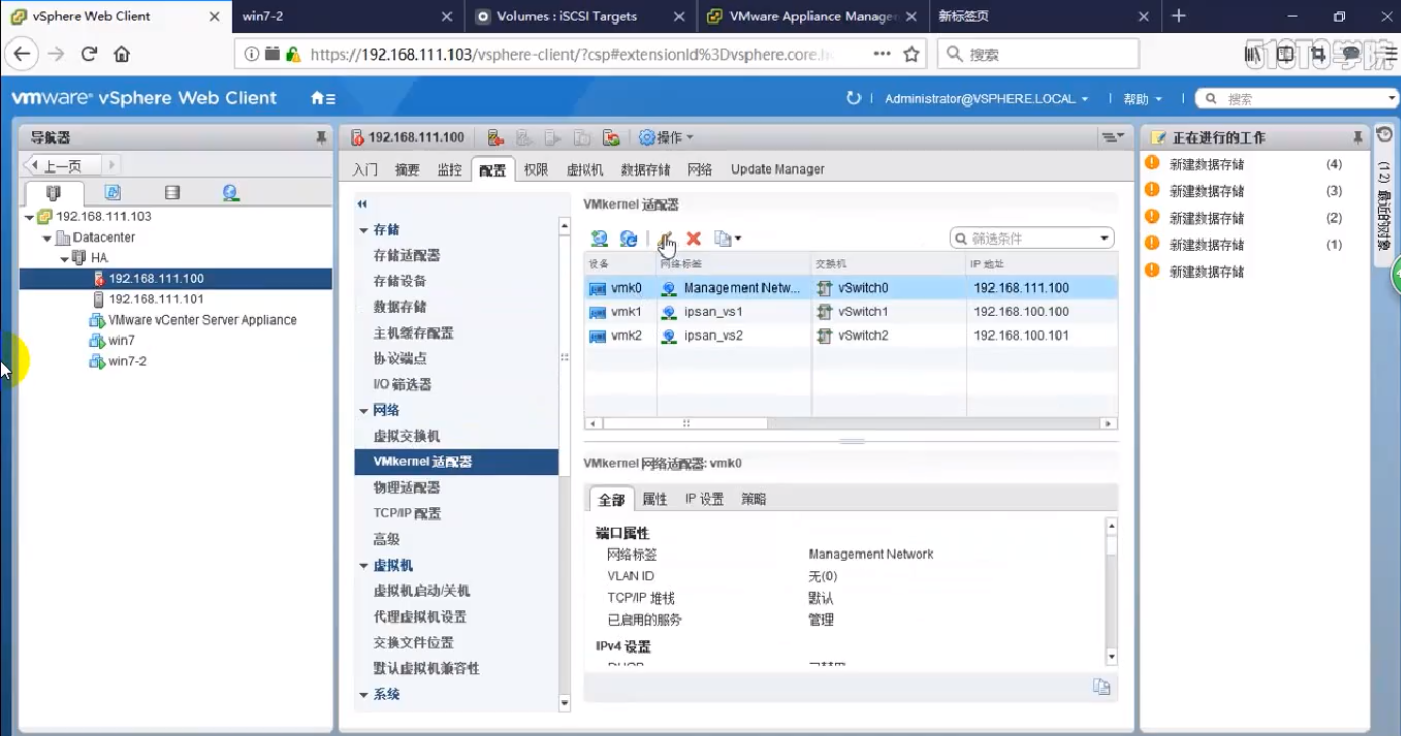Open the 操作 actions dropdown
The width and height of the screenshot is (1401, 736).
[666, 137]
